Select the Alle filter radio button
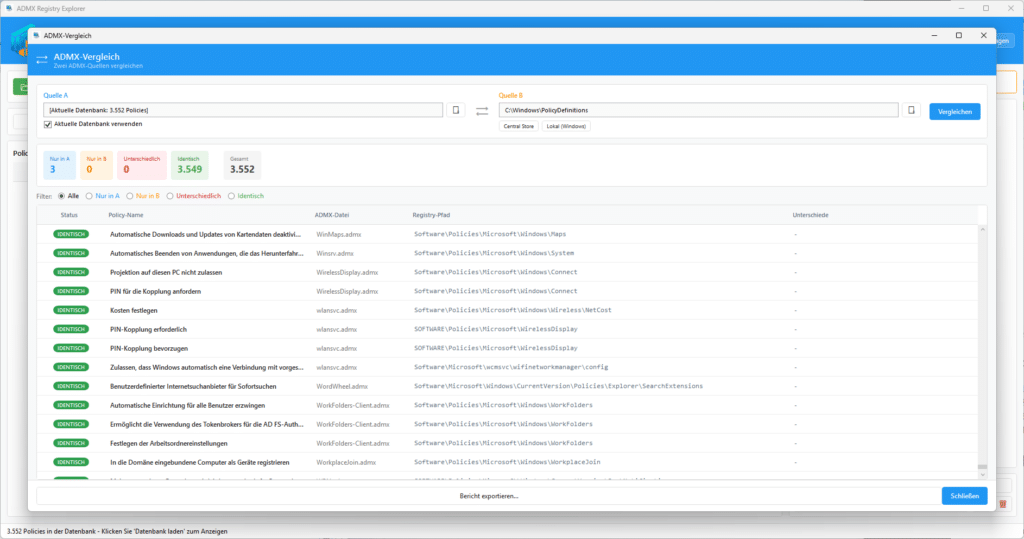 click(x=61, y=196)
